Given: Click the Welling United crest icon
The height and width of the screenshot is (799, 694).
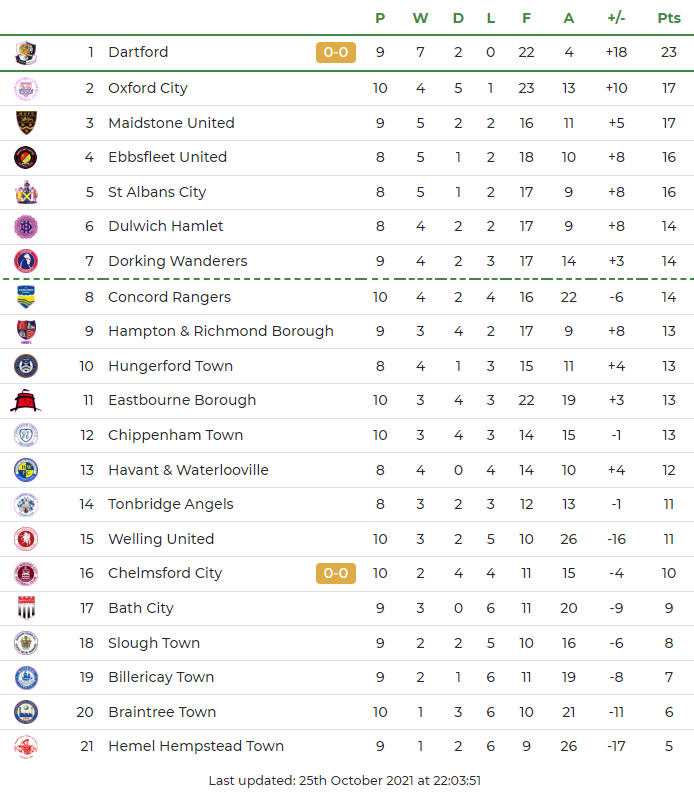Looking at the screenshot, I should pos(26,539).
